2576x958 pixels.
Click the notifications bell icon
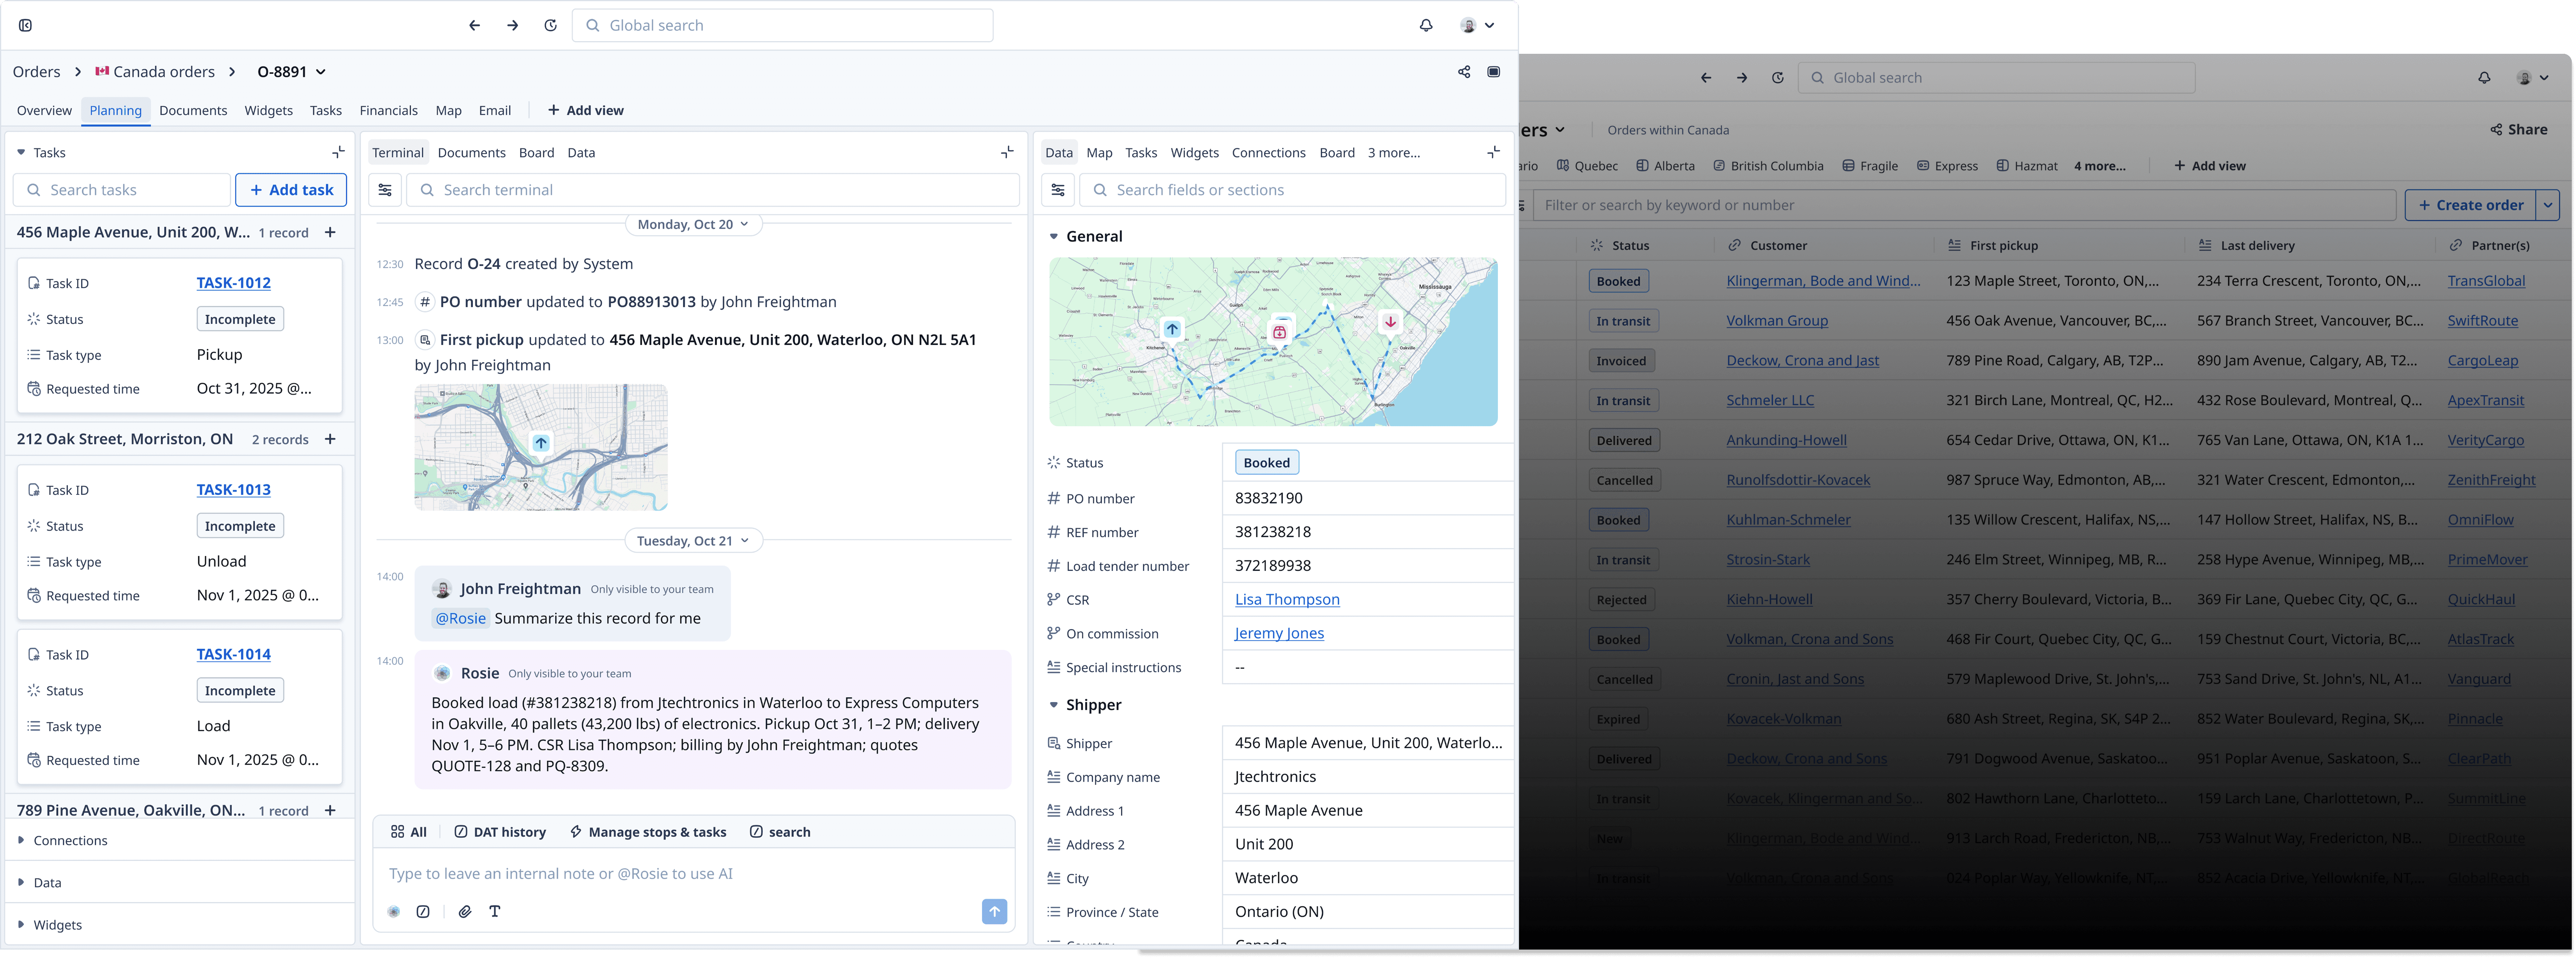pos(1426,25)
